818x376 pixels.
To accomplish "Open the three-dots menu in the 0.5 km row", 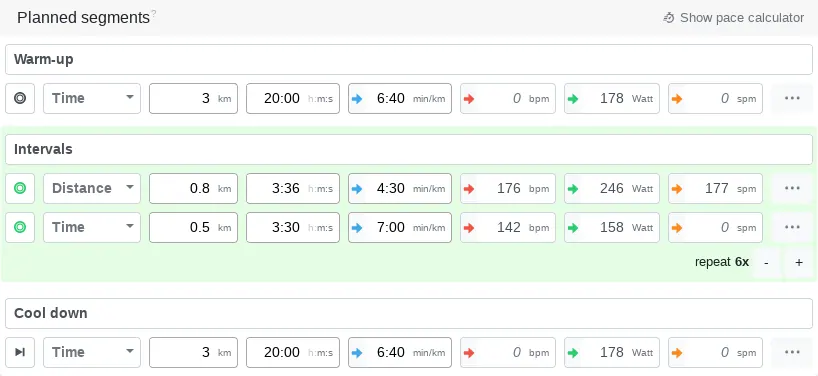I will click(792, 227).
